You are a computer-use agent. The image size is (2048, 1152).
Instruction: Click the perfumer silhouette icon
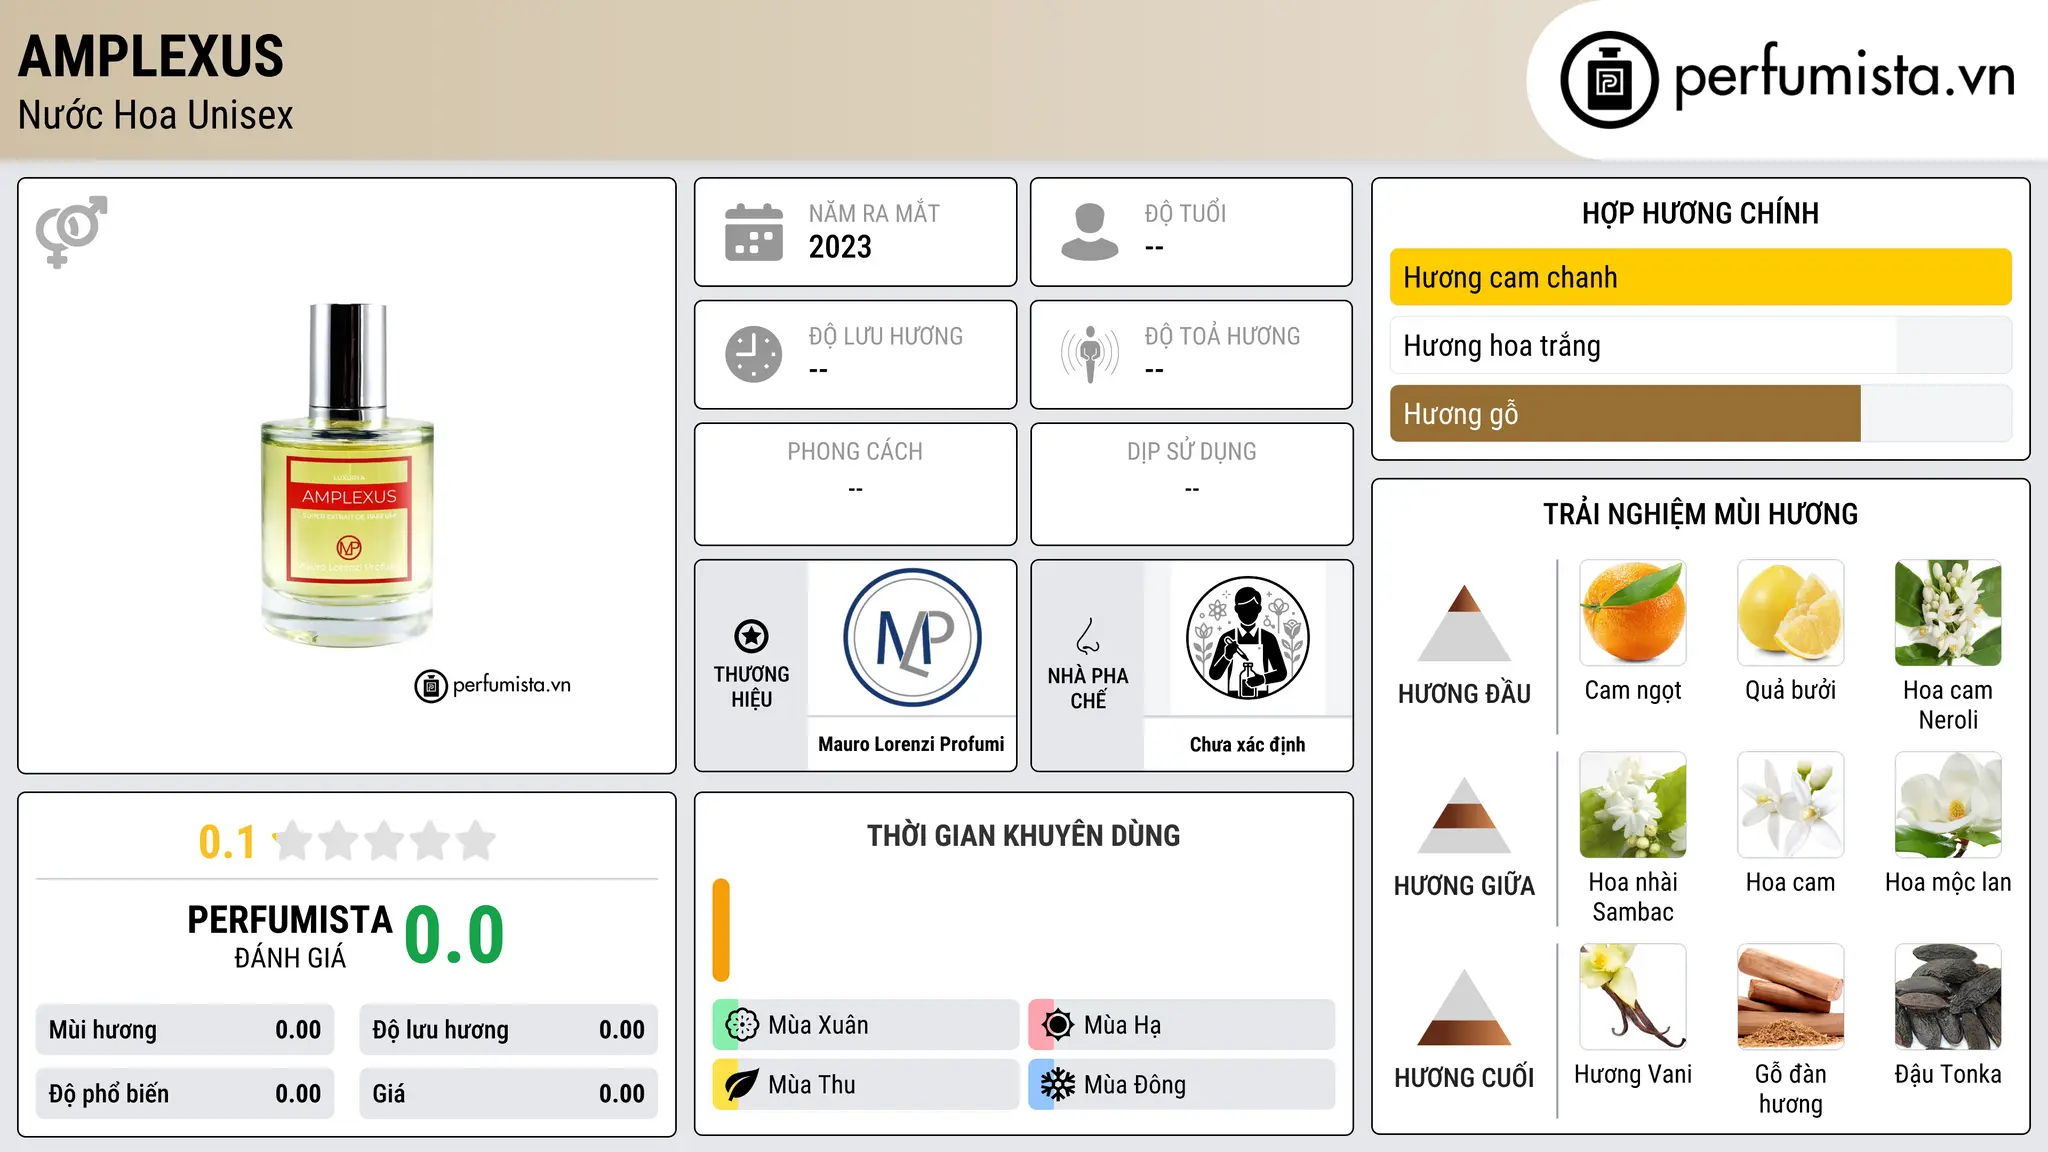coord(1247,638)
